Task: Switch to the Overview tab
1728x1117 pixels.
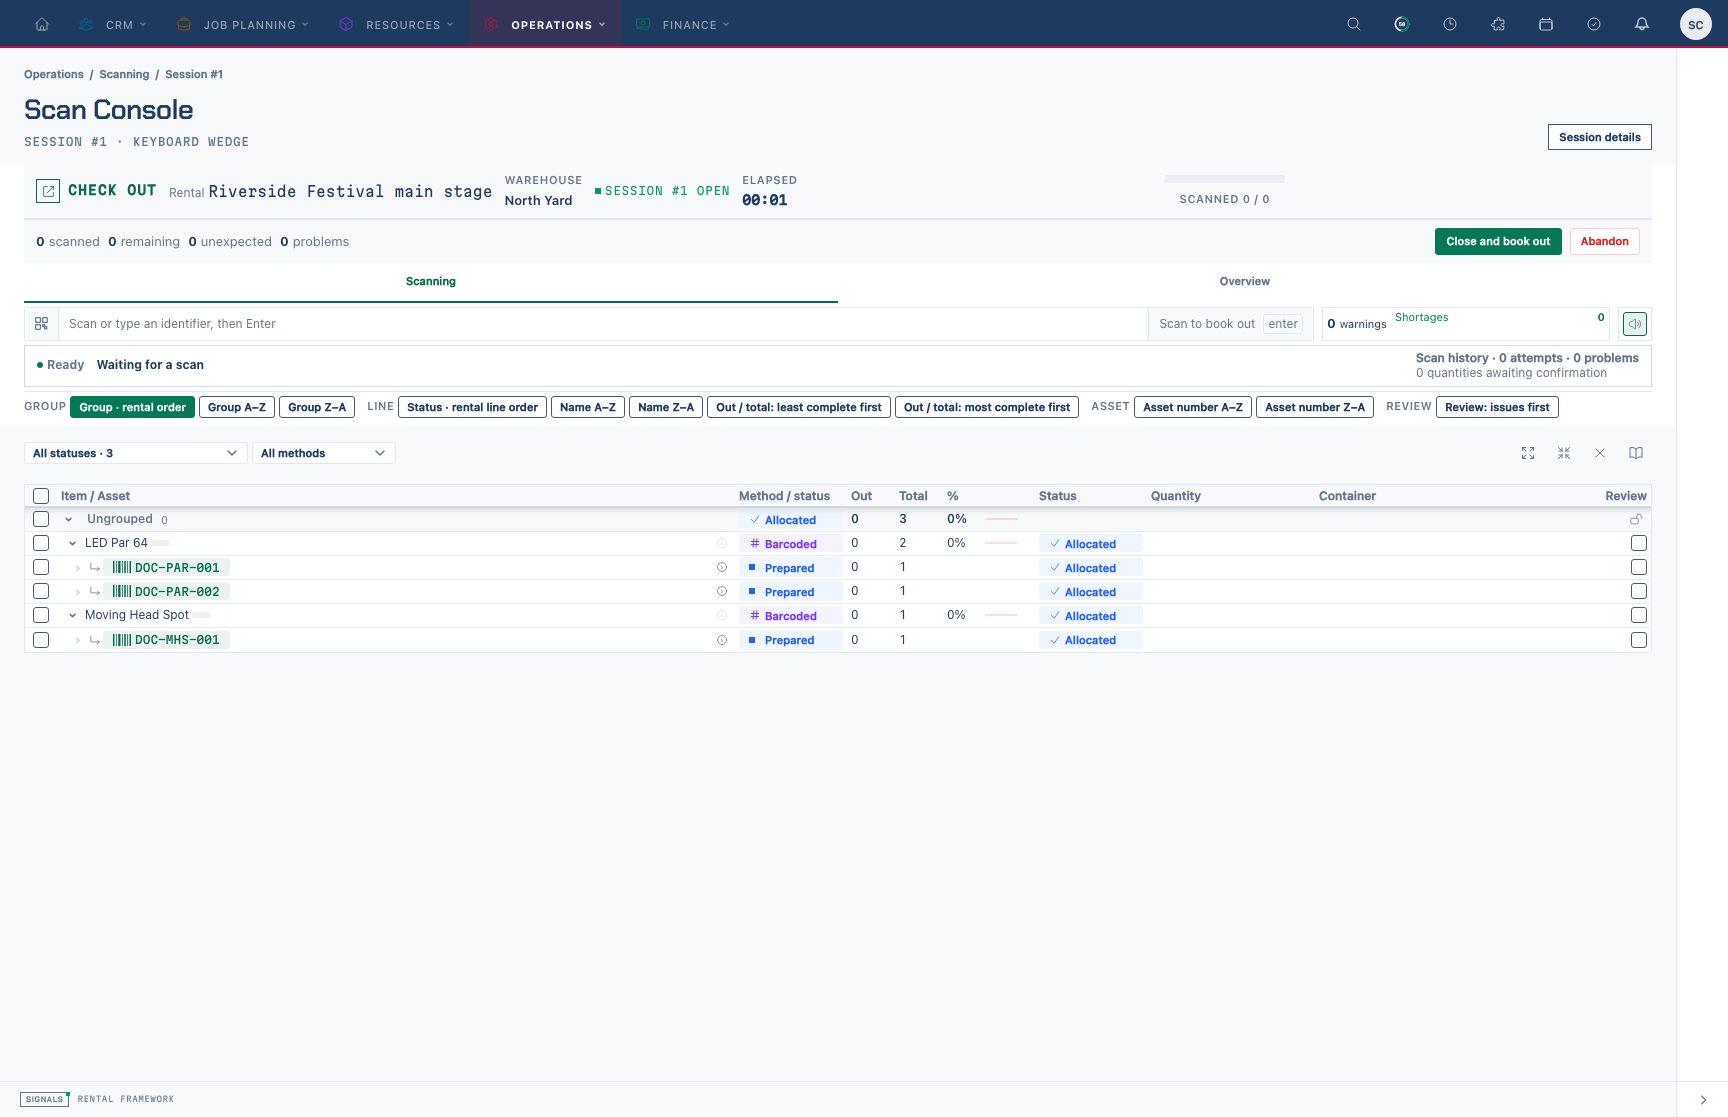Action: pyautogui.click(x=1245, y=282)
